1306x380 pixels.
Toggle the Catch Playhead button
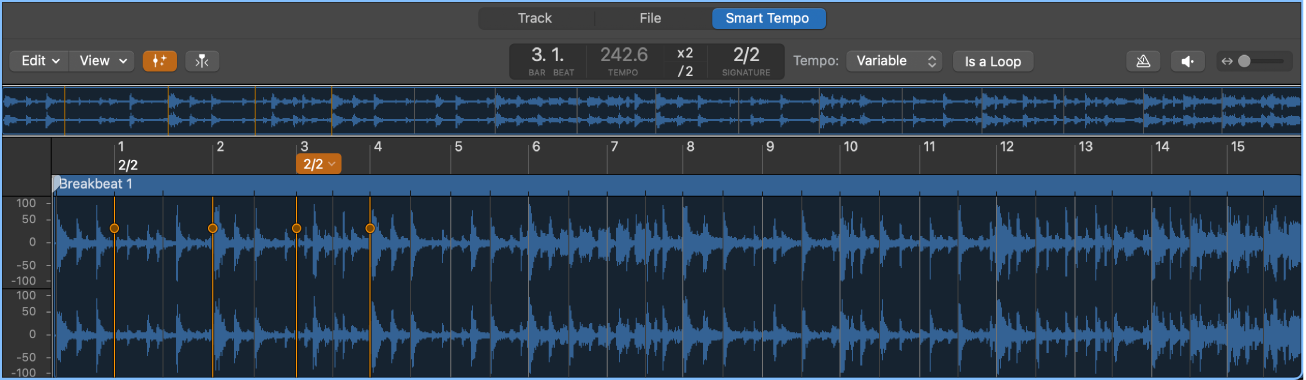point(202,61)
